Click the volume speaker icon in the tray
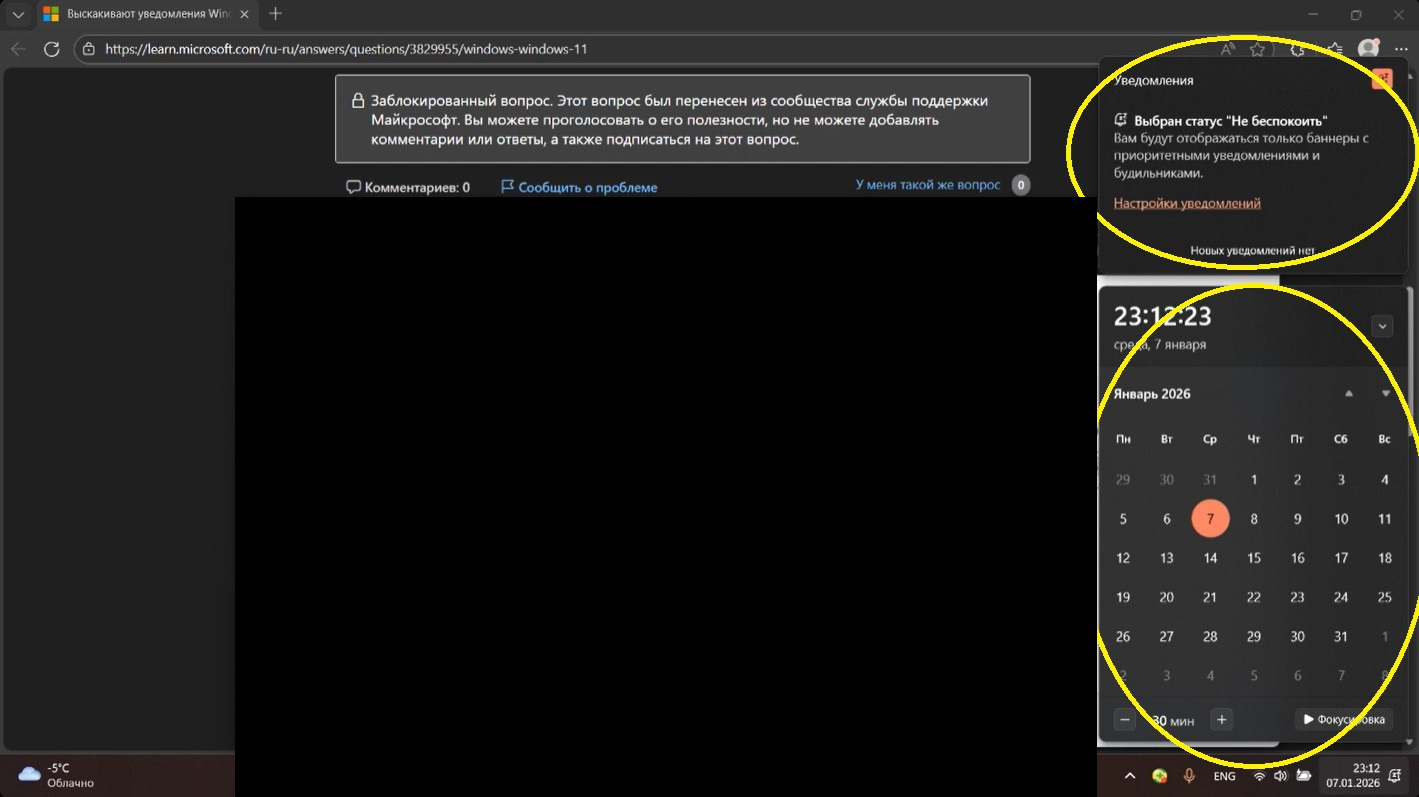 coord(1280,776)
